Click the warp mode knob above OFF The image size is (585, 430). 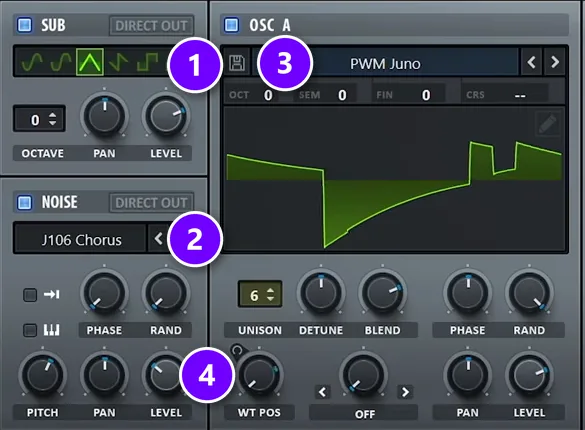tap(363, 375)
